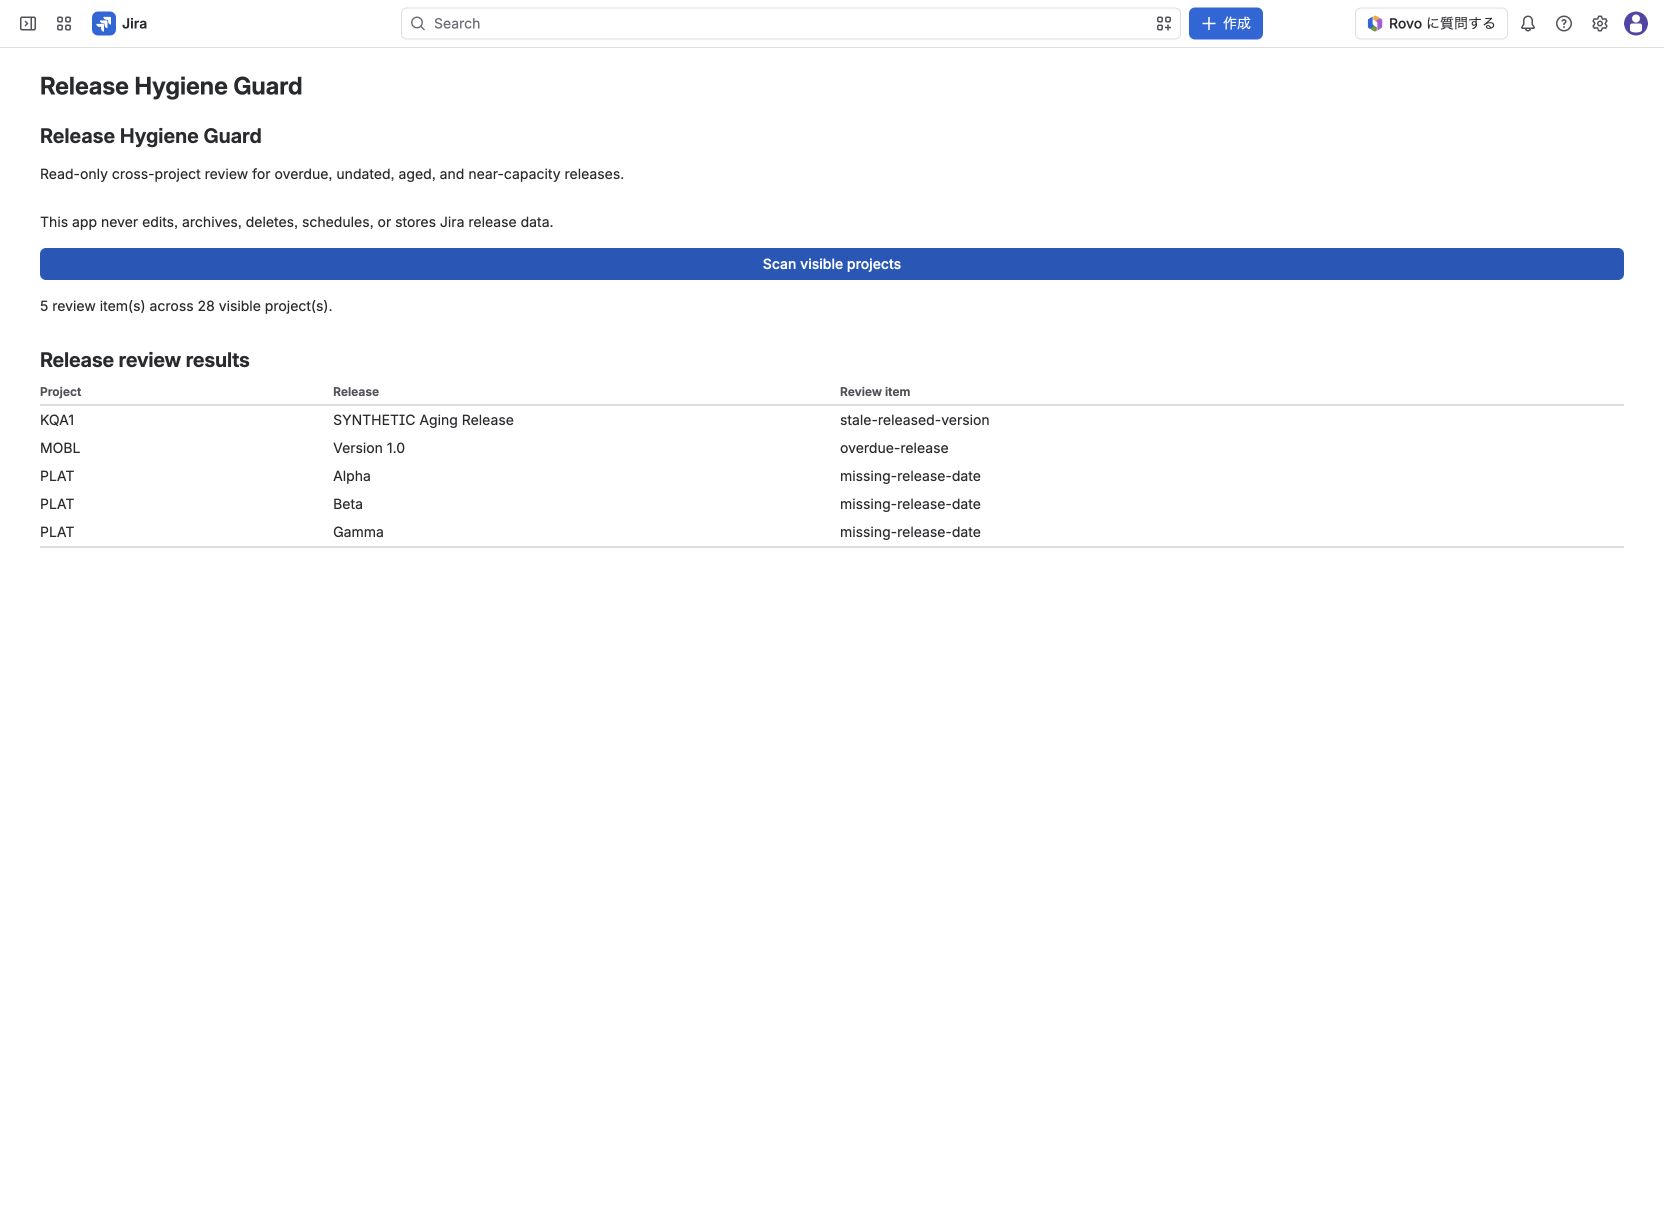This screenshot has height=1227, width=1664.
Task: Click the 'This app never edits' notice
Action: point(296,222)
